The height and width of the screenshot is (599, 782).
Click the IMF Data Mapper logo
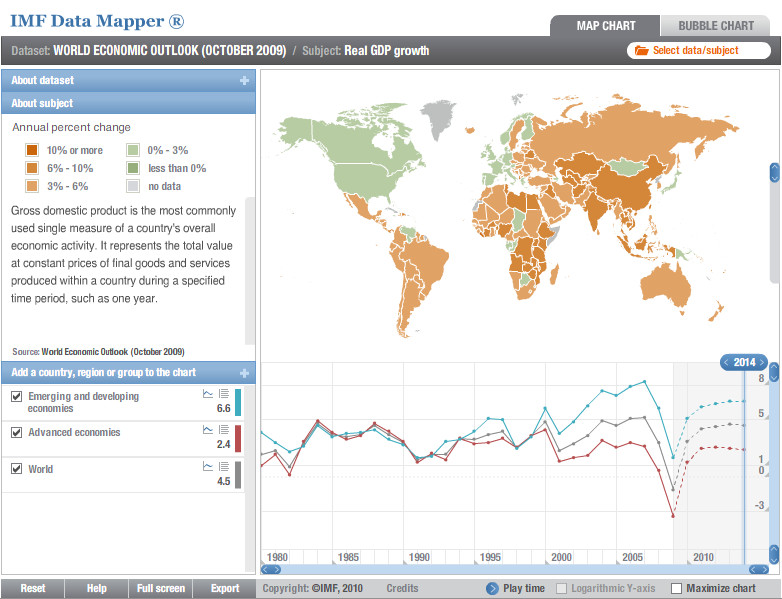coord(97,21)
